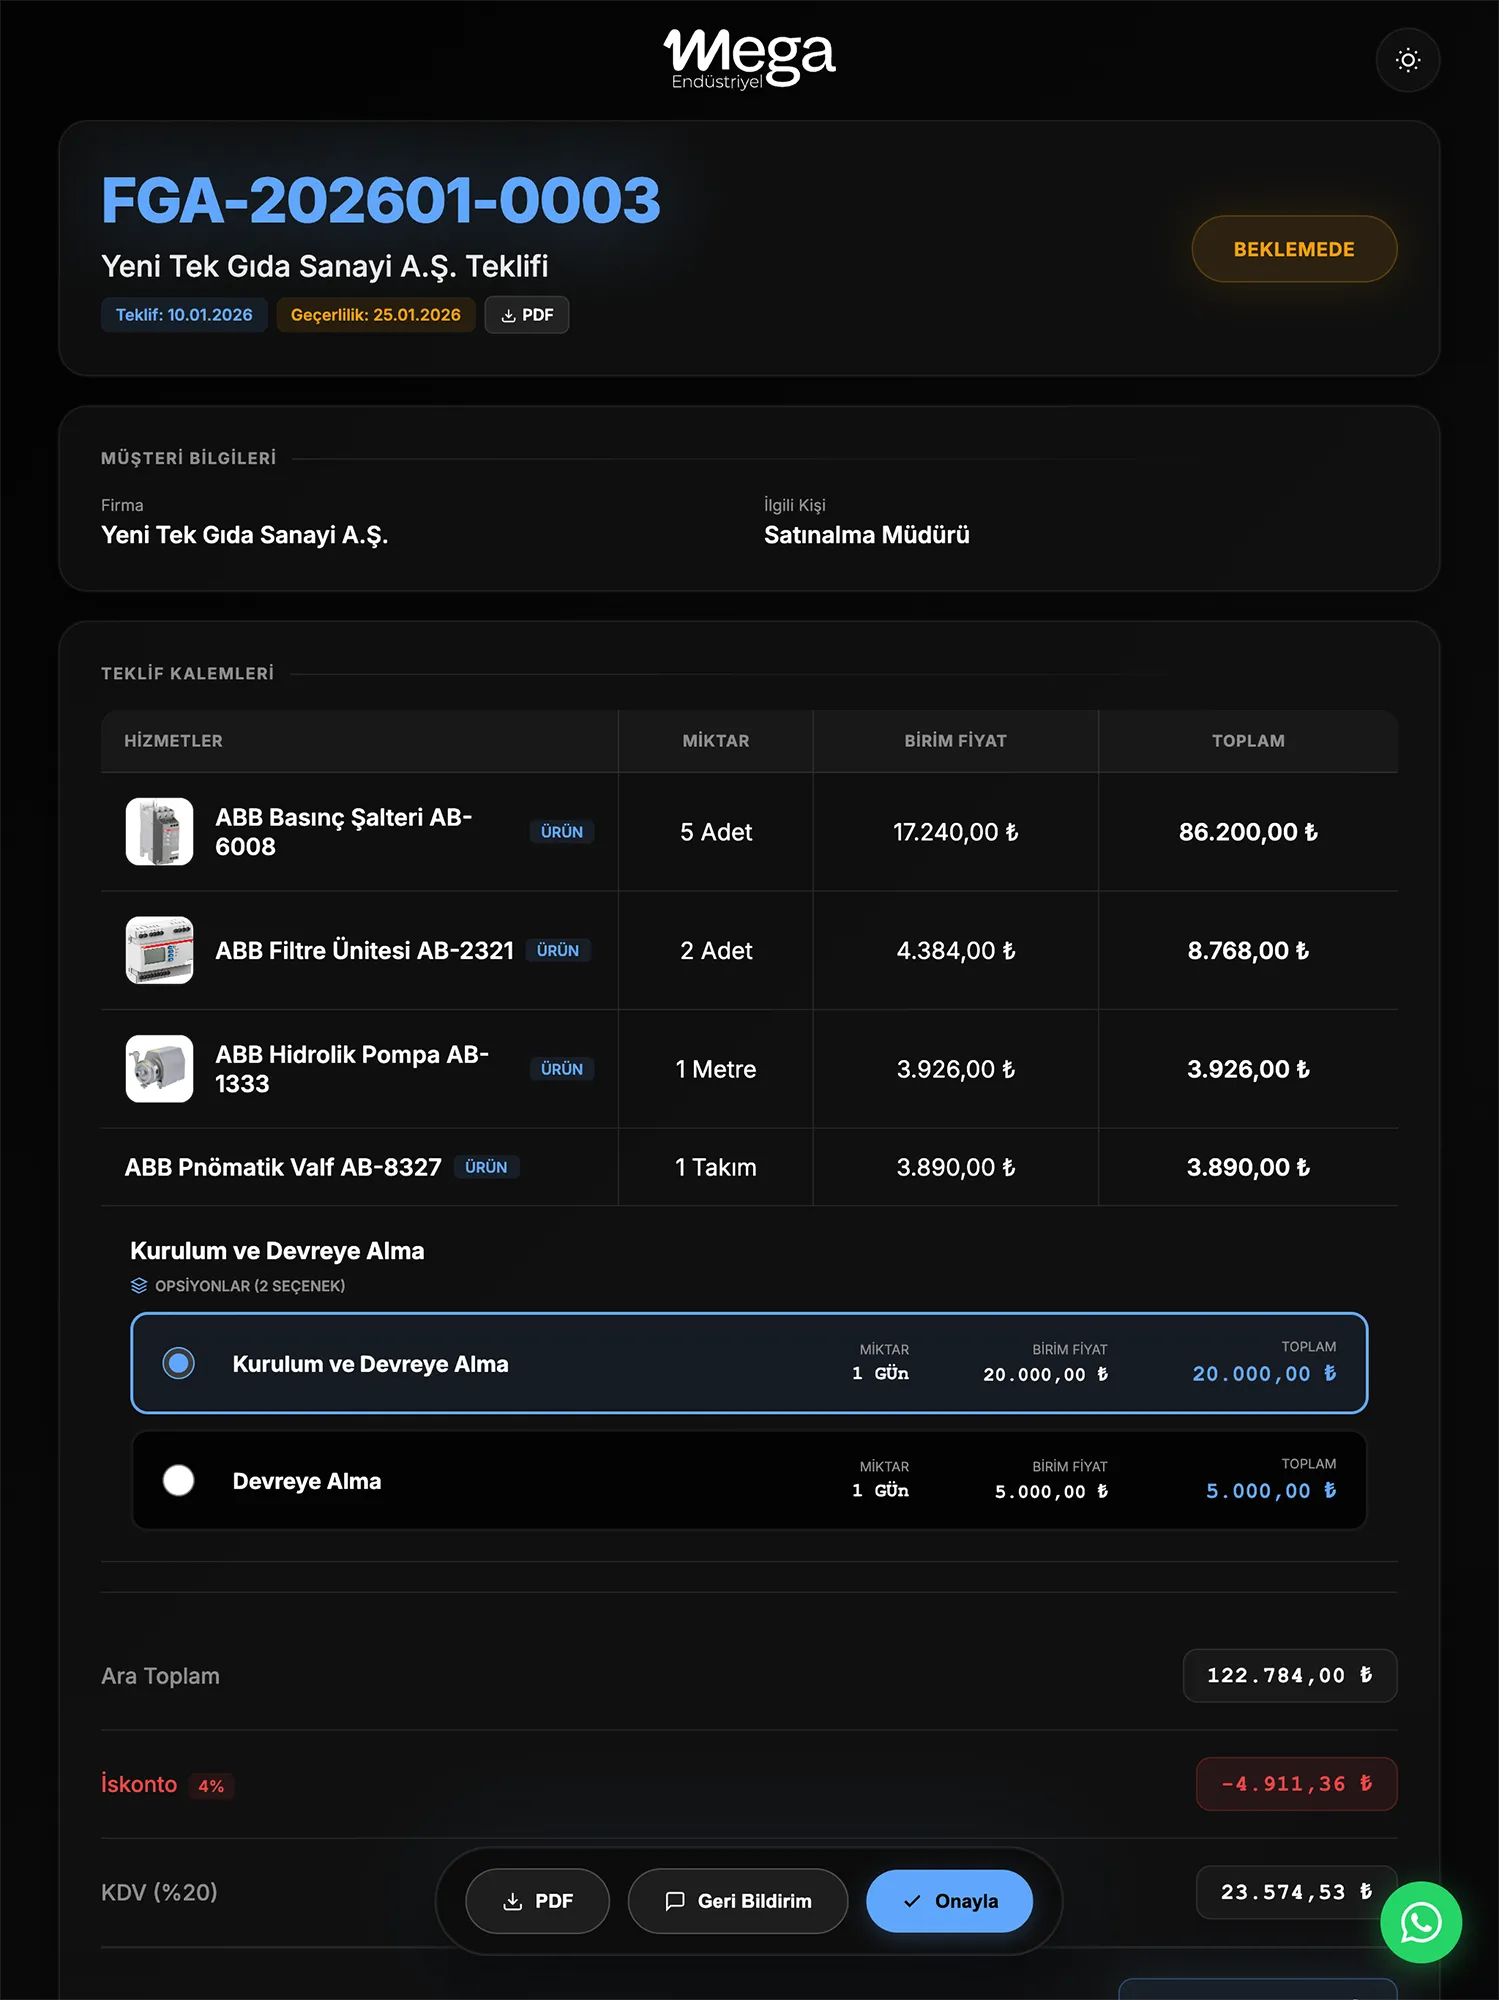This screenshot has width=1499, height=2000.
Task: Toggle the light/dark theme sun icon
Action: (x=1408, y=61)
